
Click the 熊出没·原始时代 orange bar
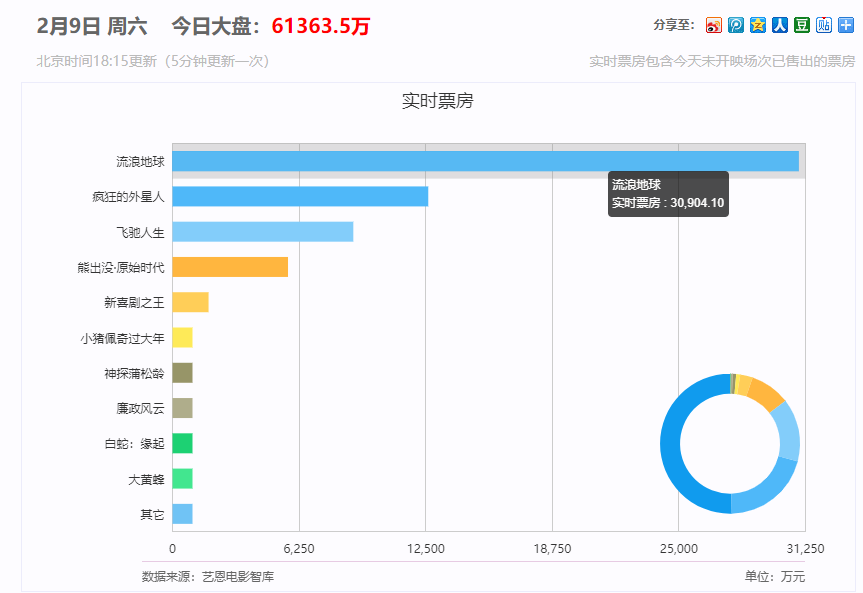[x=230, y=267]
